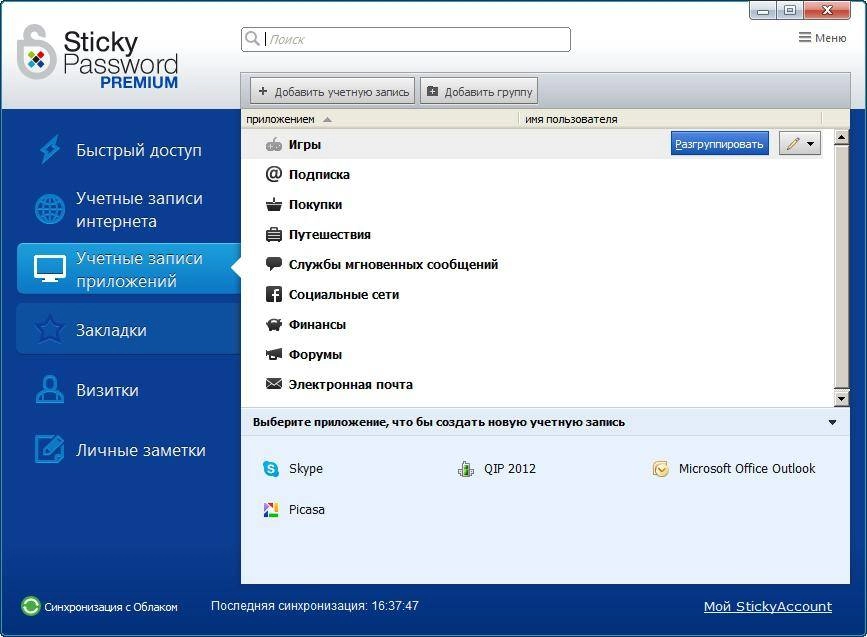Choose Microsoft Office Outlook label
867x637 pixels.
coord(747,469)
